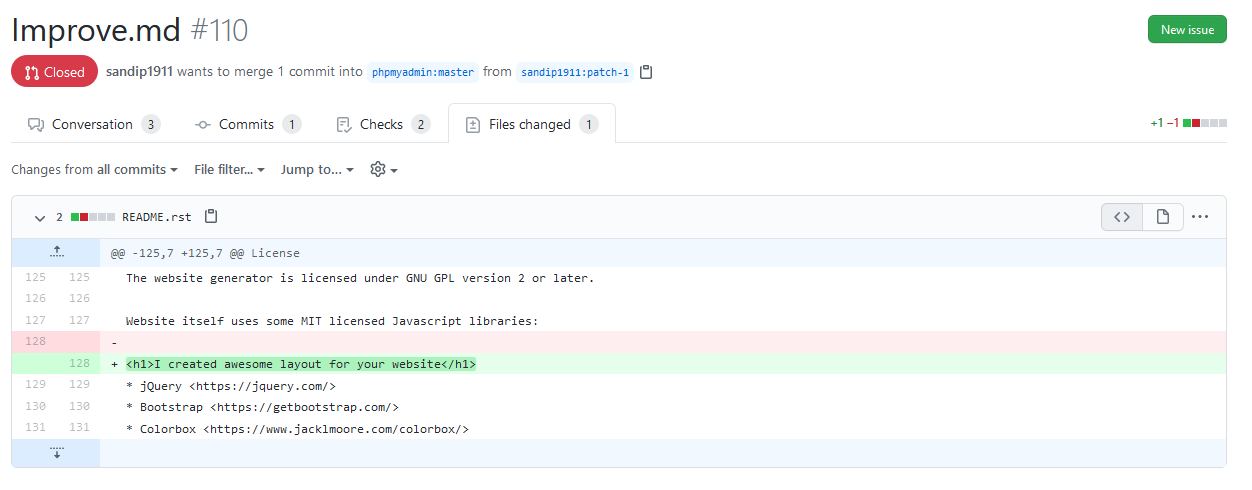Click the Colorbox library line
Image resolution: width=1252 pixels, height=490 pixels.
298,430
